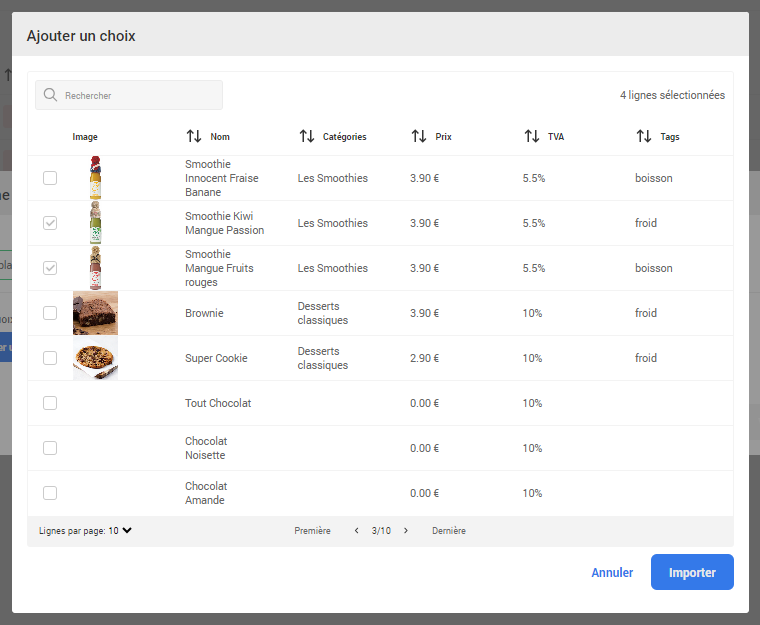Focus the Rechercher search field
The width and height of the screenshot is (760, 625).
tap(138, 95)
